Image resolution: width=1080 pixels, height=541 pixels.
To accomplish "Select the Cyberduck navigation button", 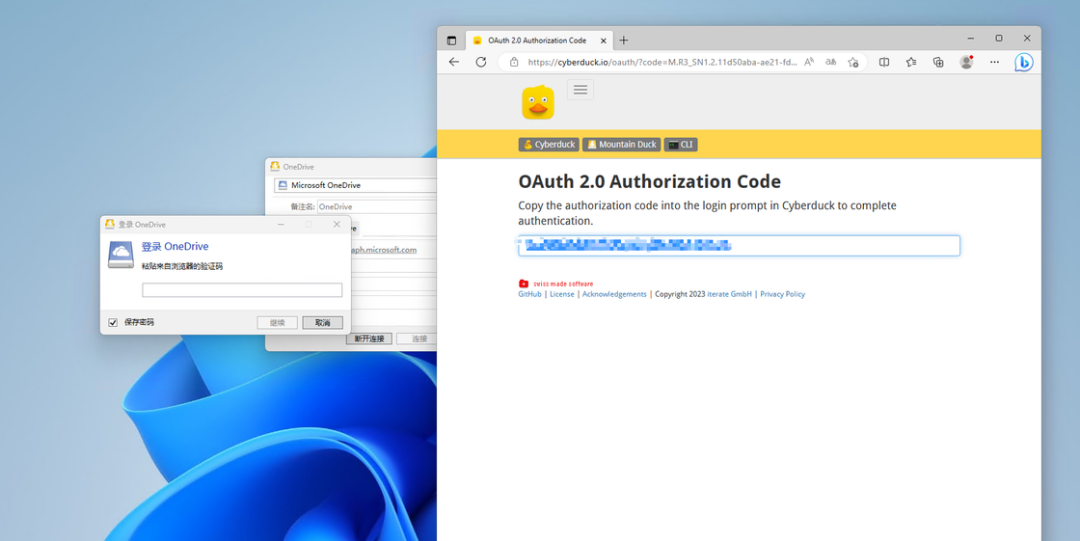I will (x=549, y=145).
